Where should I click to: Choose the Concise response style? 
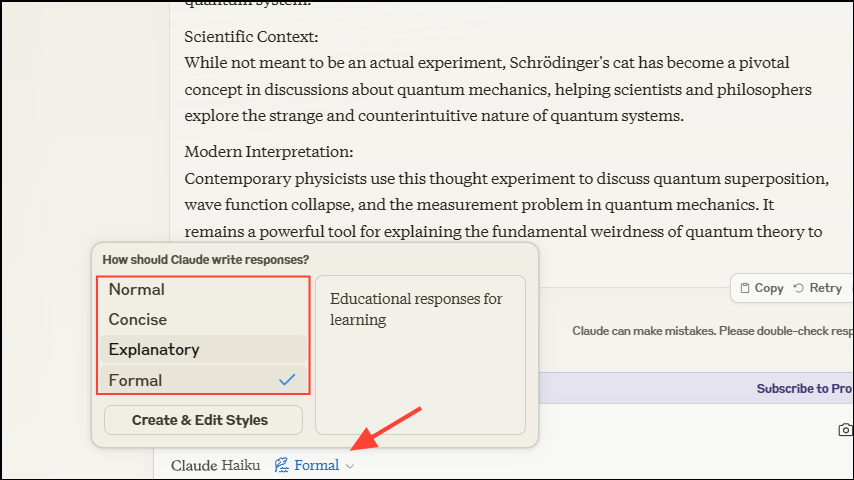point(138,320)
